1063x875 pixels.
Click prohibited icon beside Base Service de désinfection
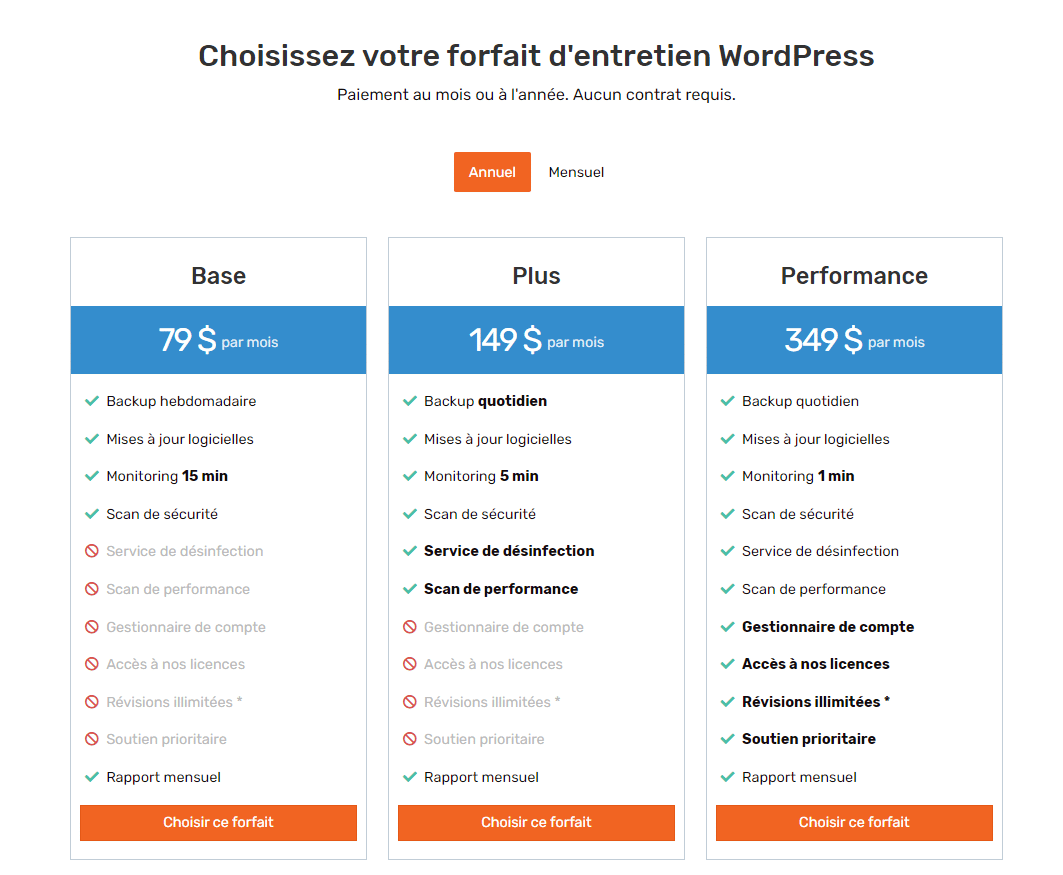tap(92, 551)
